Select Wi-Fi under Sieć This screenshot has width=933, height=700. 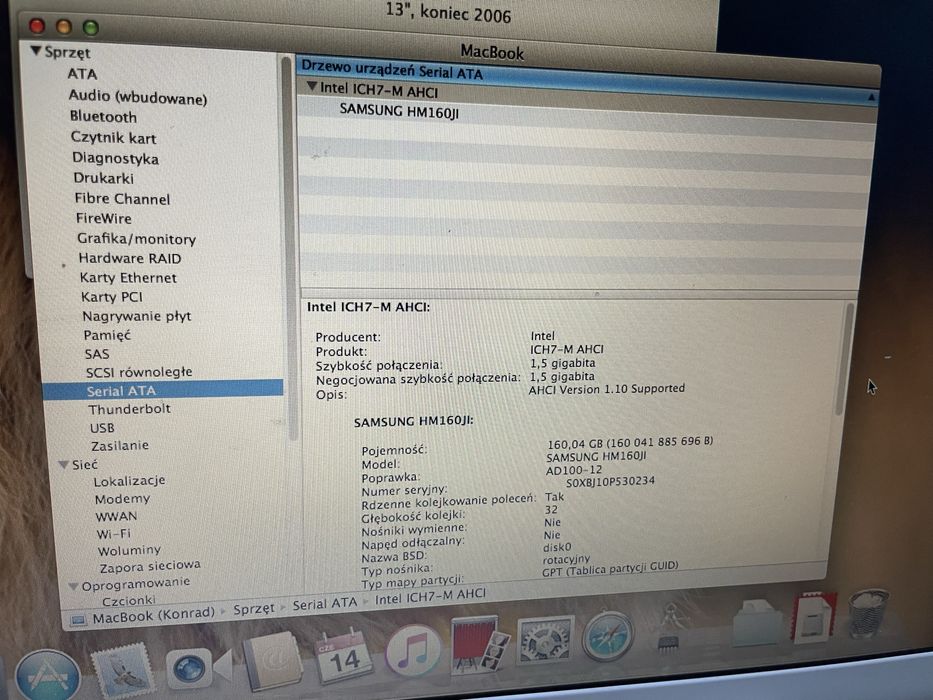tap(114, 533)
